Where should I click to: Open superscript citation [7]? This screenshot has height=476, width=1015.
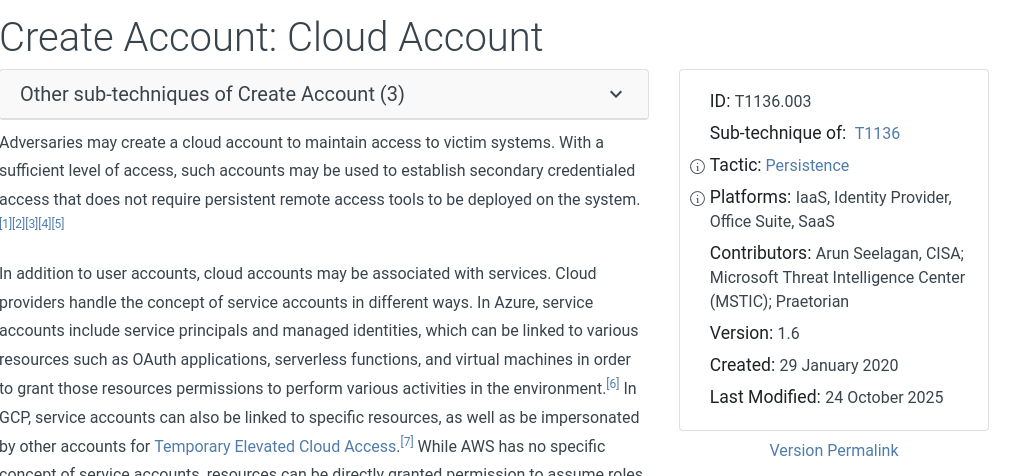407,442
